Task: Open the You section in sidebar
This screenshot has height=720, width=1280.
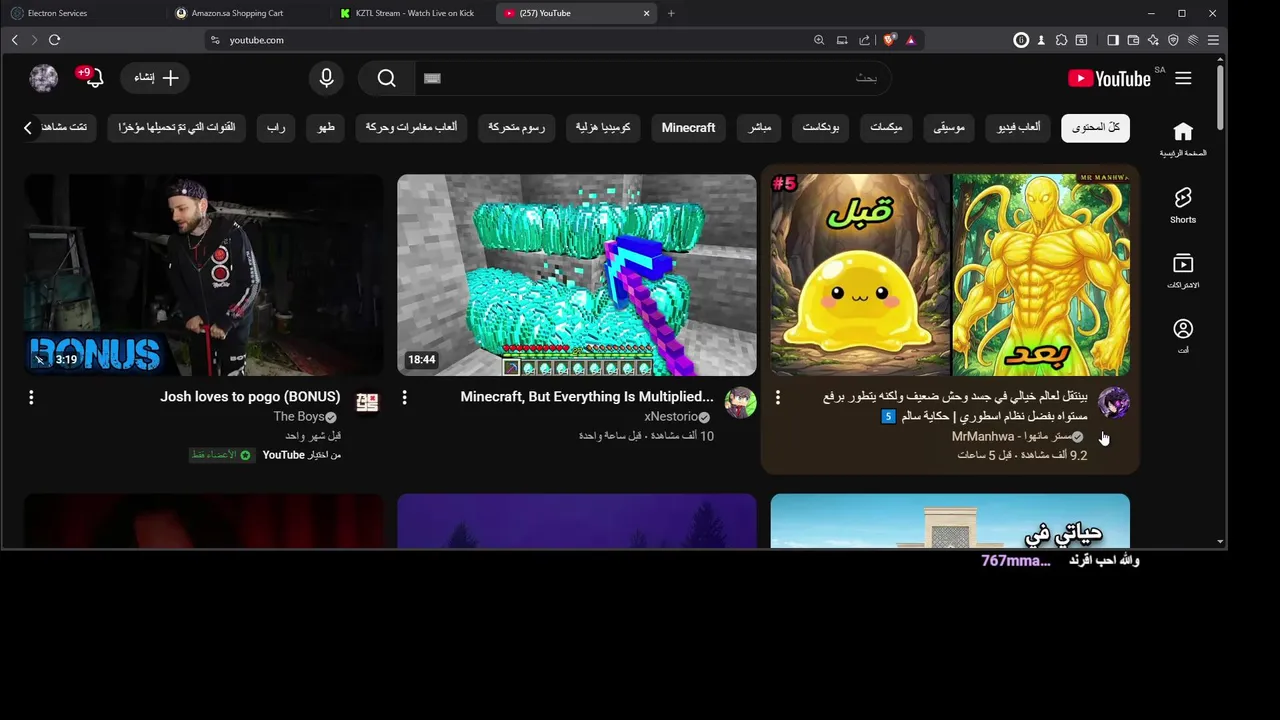Action: click(1183, 336)
